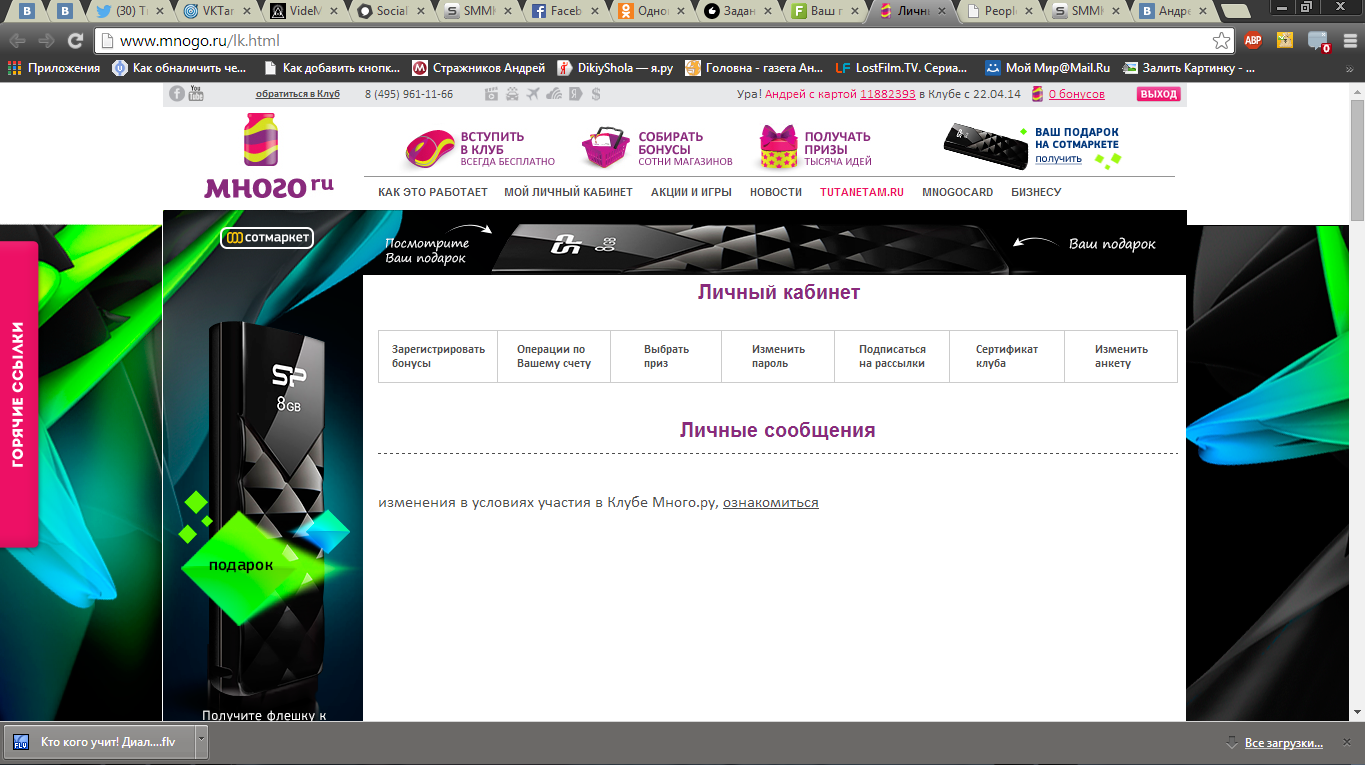Select the Выбрать приз tab
1365x765 pixels.
tap(666, 356)
